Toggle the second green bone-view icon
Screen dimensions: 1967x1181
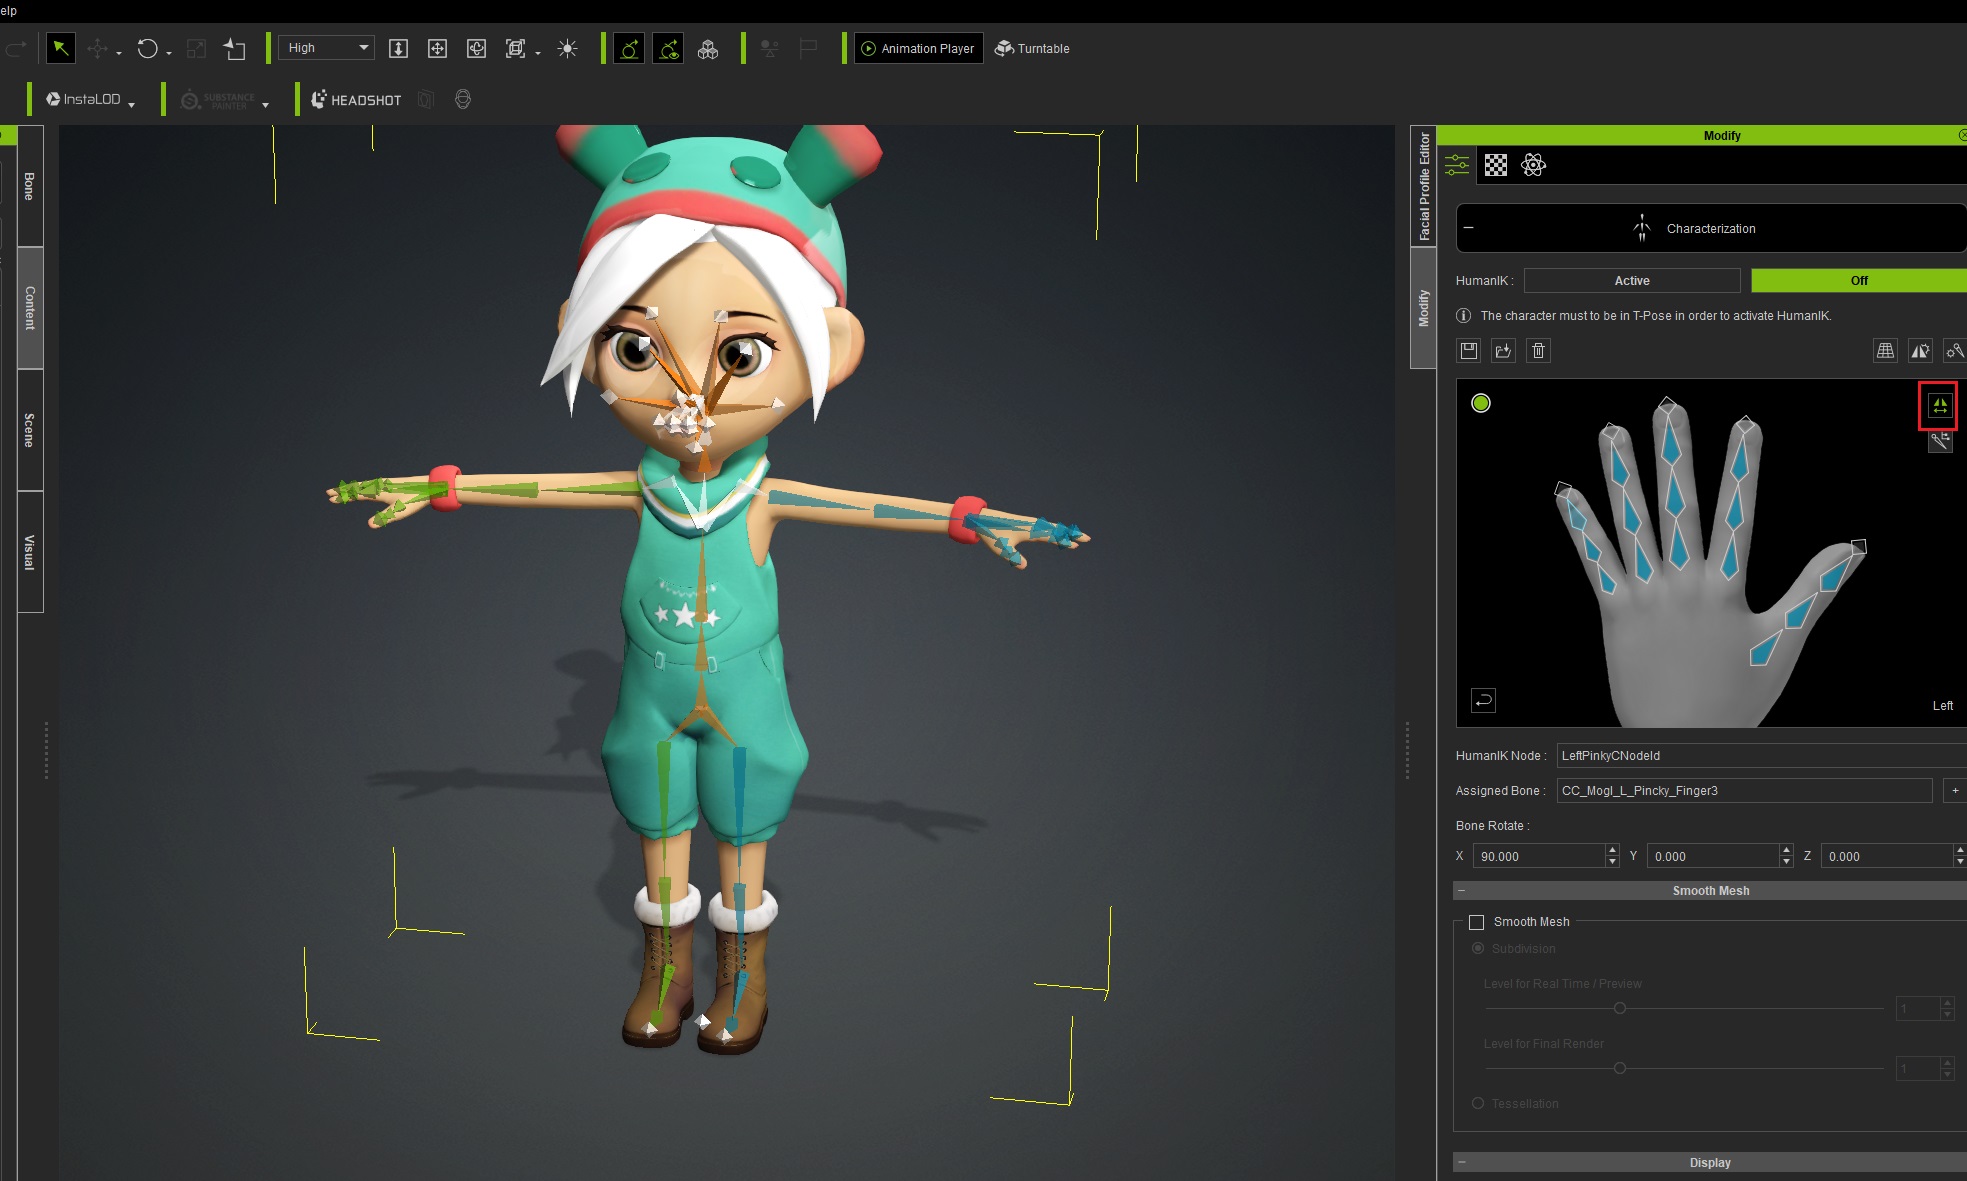click(668, 48)
